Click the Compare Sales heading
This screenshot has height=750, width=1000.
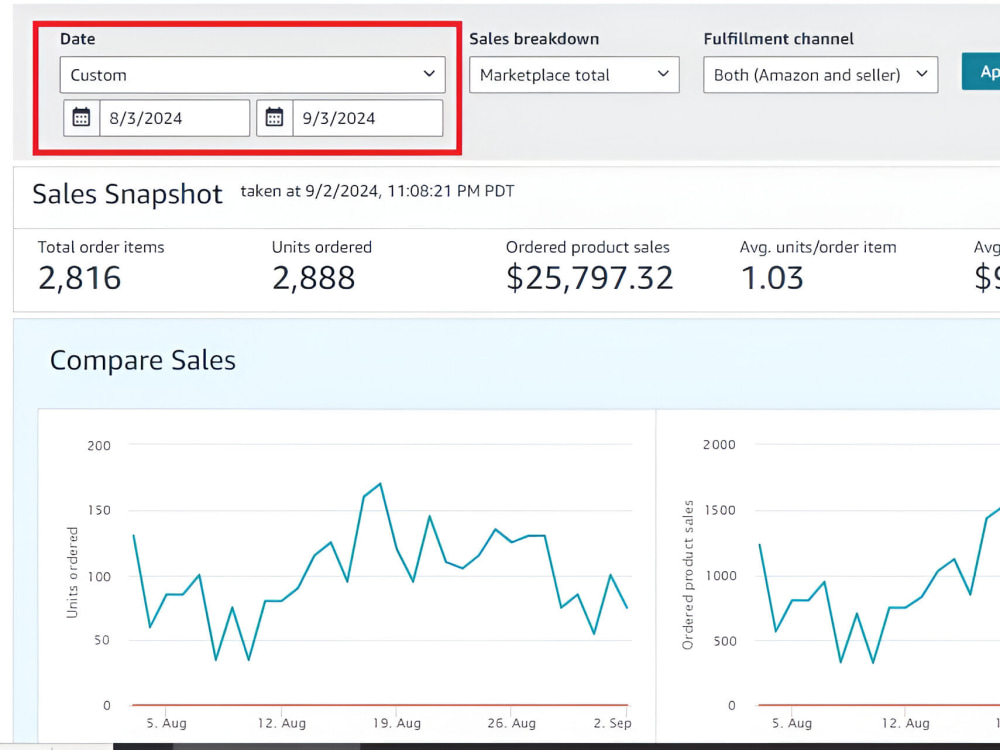click(x=143, y=360)
